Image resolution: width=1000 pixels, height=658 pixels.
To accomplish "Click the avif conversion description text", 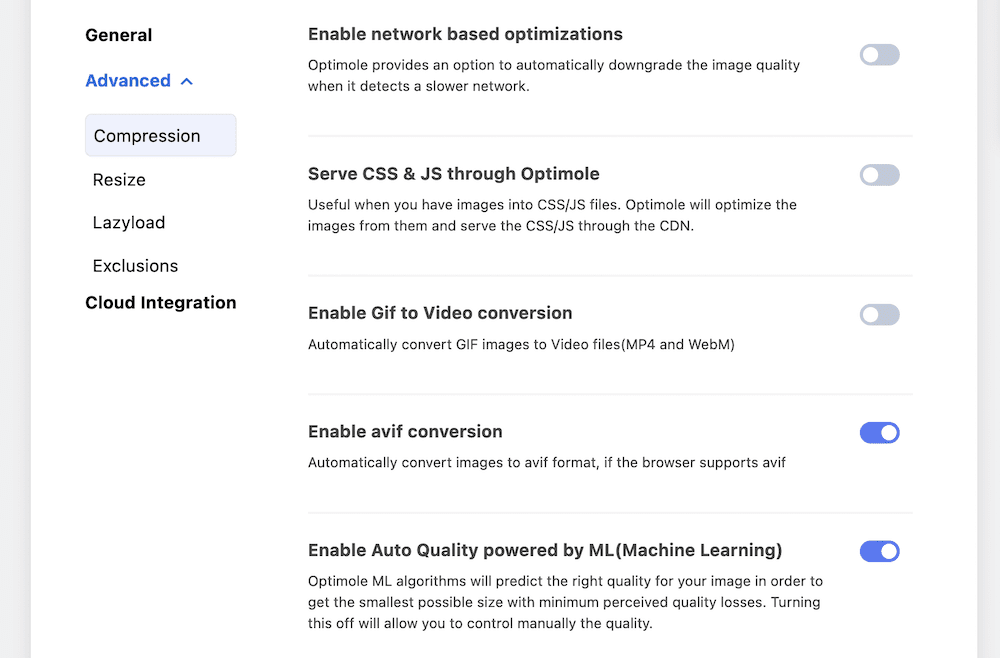I will pyautogui.click(x=547, y=463).
